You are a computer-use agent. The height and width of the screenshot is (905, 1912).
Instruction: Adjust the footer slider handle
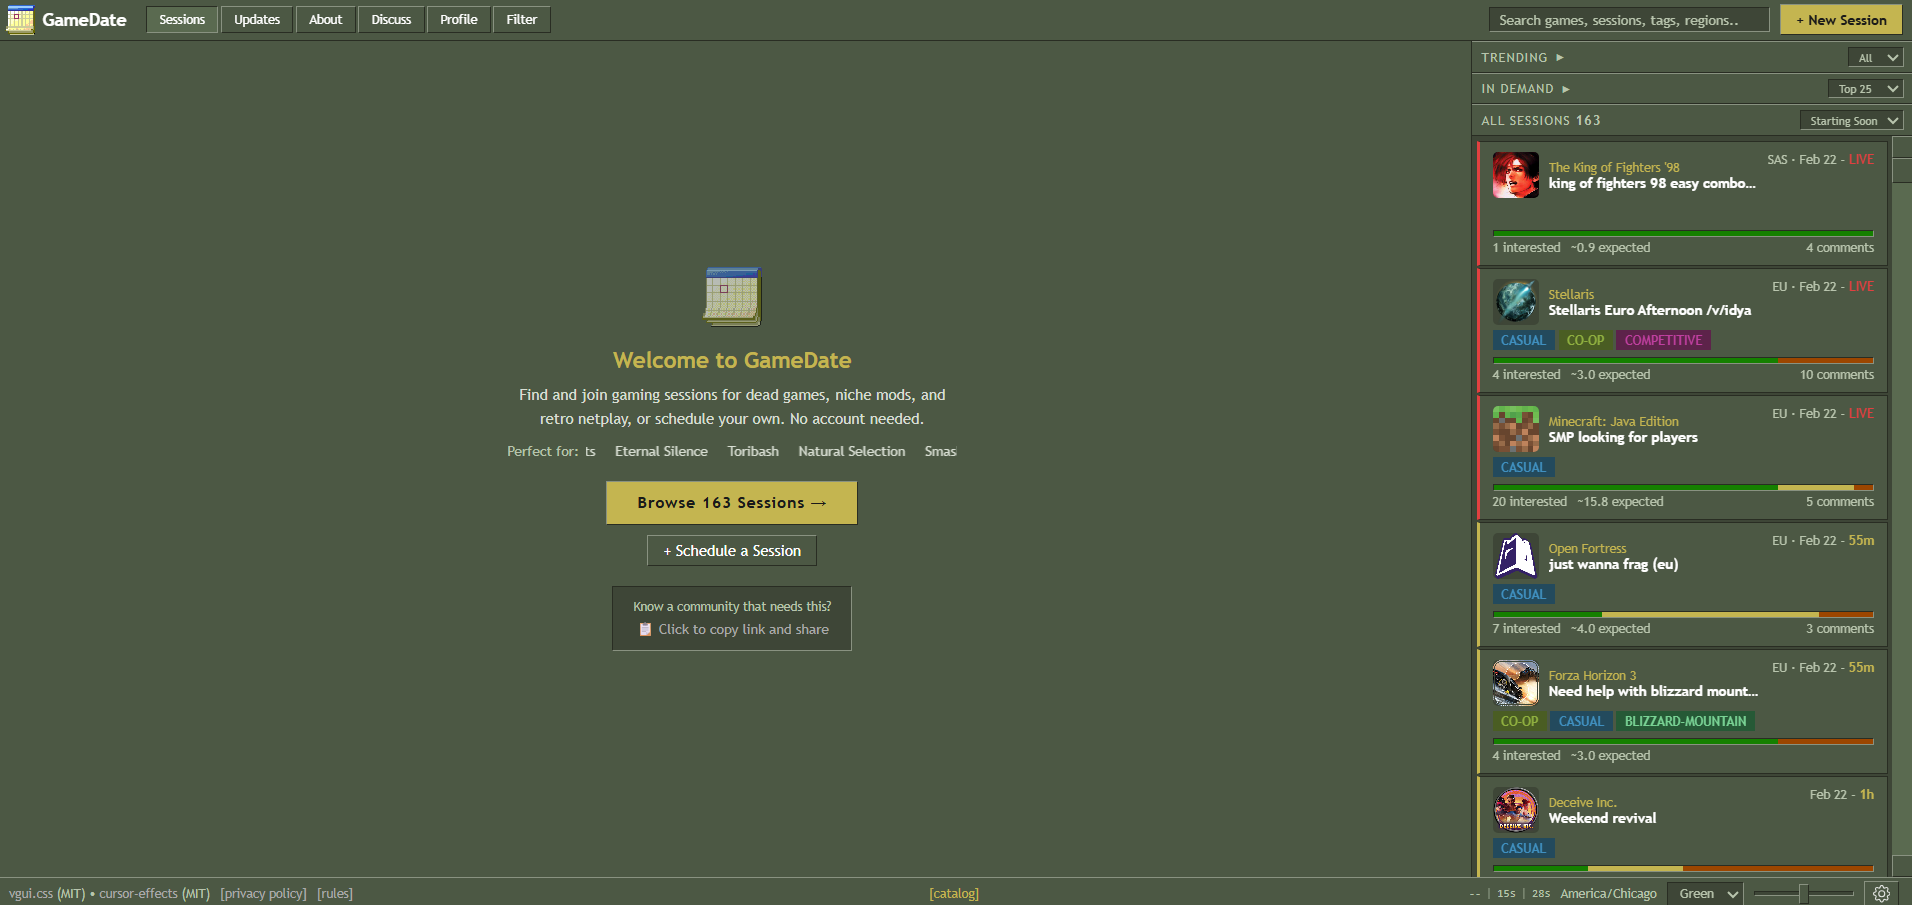point(1804,894)
